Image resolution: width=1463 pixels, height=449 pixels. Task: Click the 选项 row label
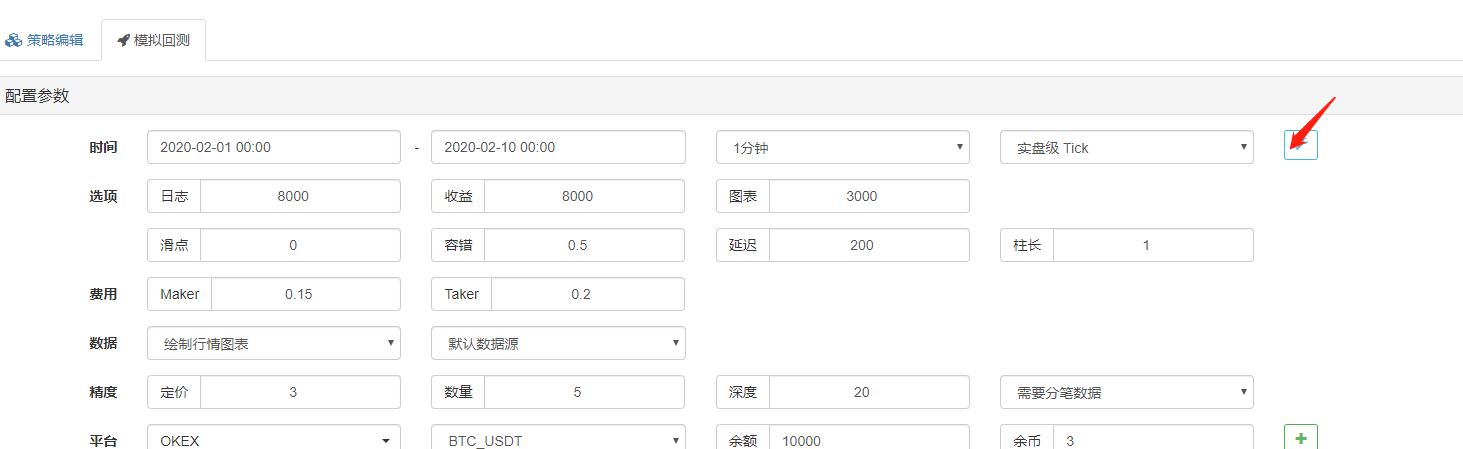click(103, 196)
